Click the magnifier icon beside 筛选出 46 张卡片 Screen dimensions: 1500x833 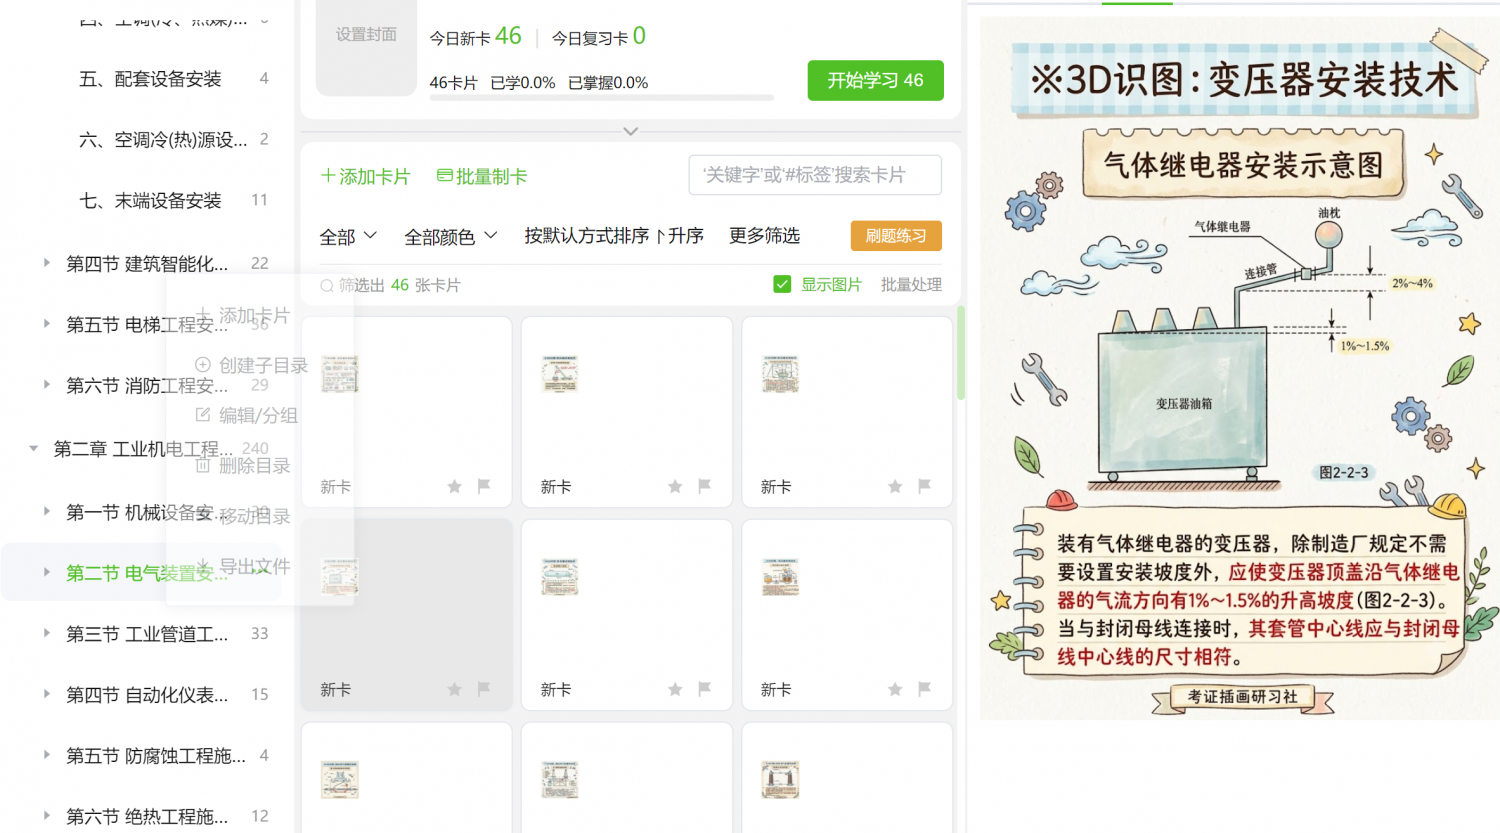pos(327,286)
